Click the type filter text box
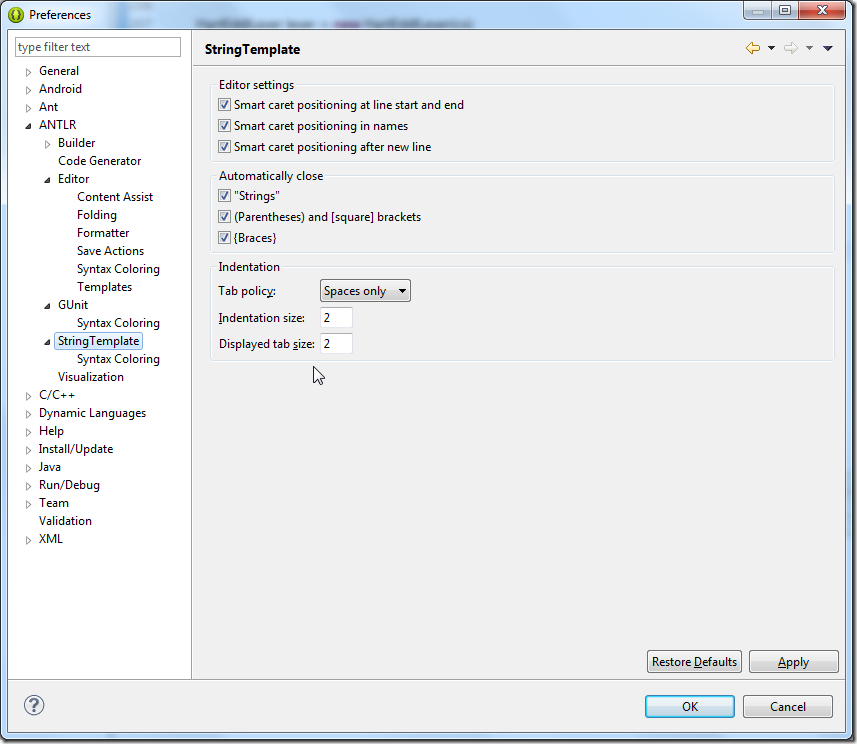Viewport: 857px width, 744px height. [98, 47]
